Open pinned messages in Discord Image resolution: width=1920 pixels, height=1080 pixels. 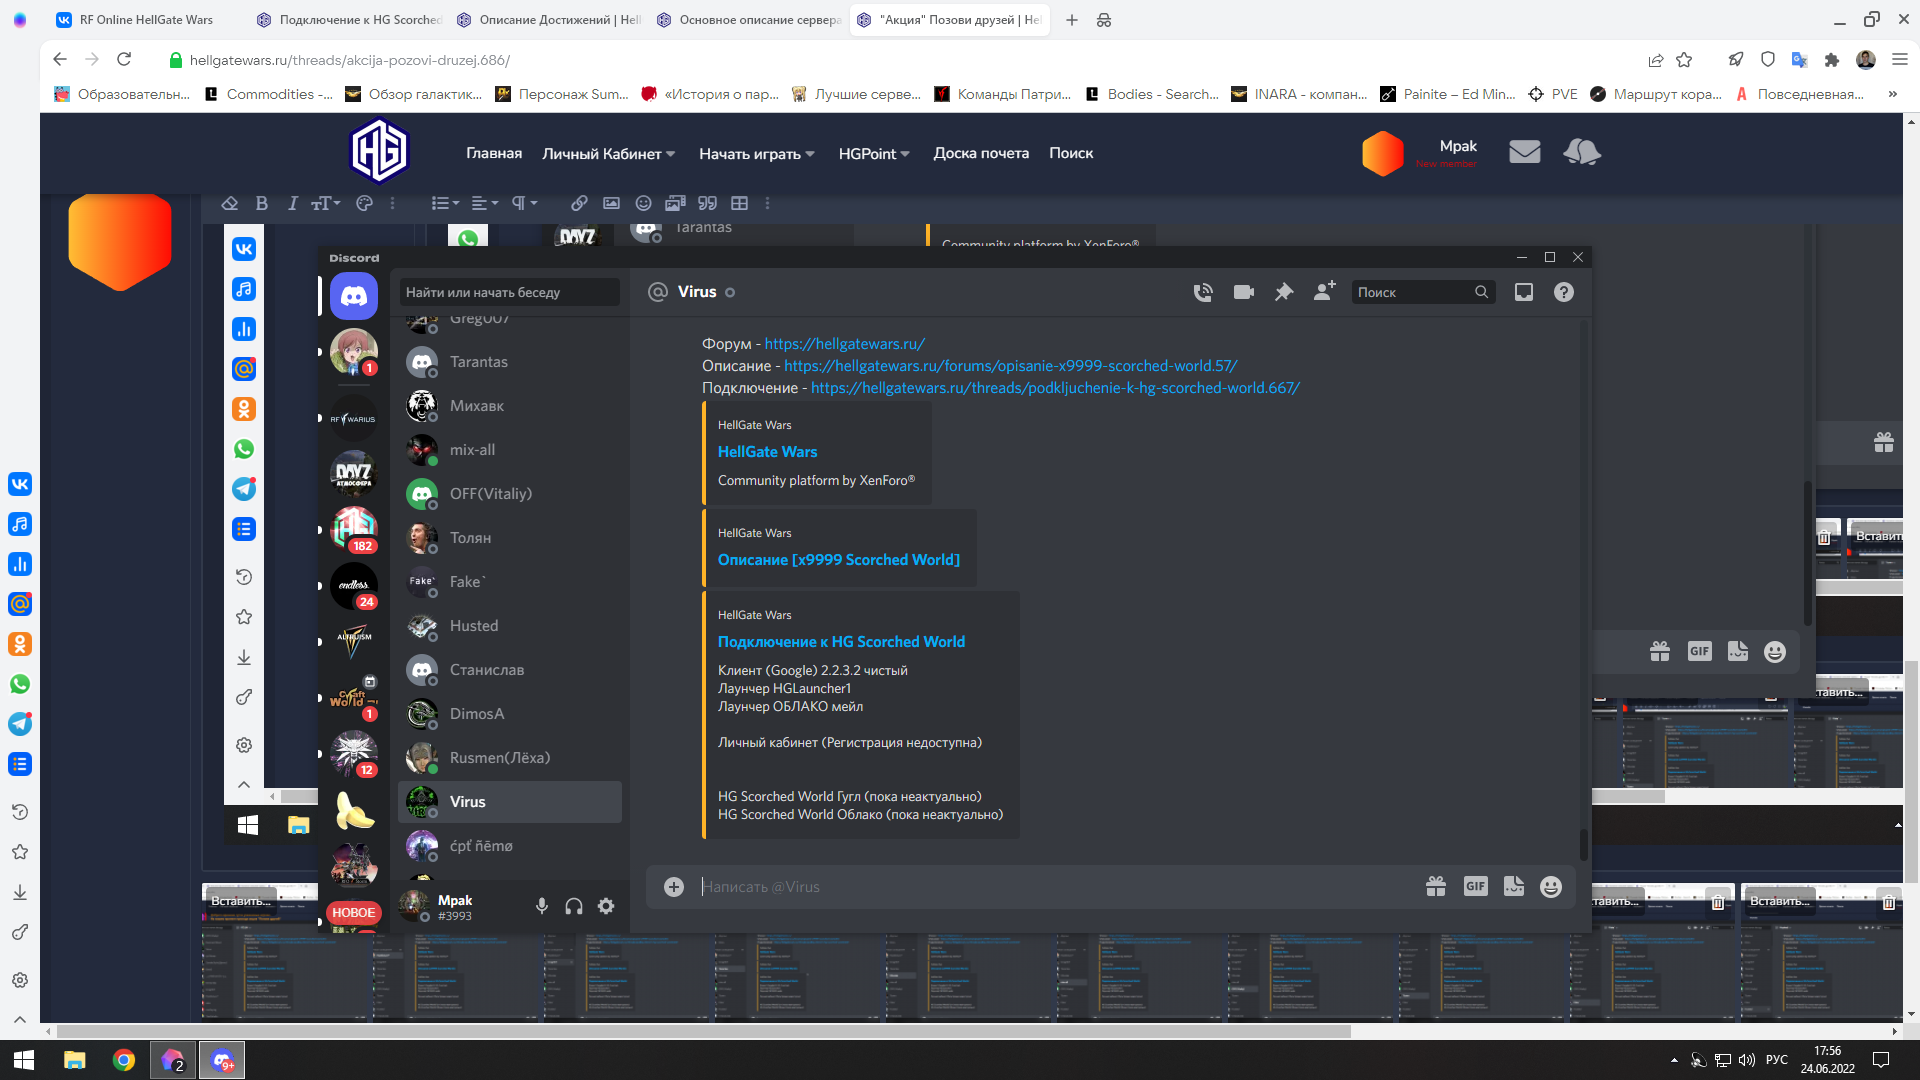pyautogui.click(x=1284, y=292)
